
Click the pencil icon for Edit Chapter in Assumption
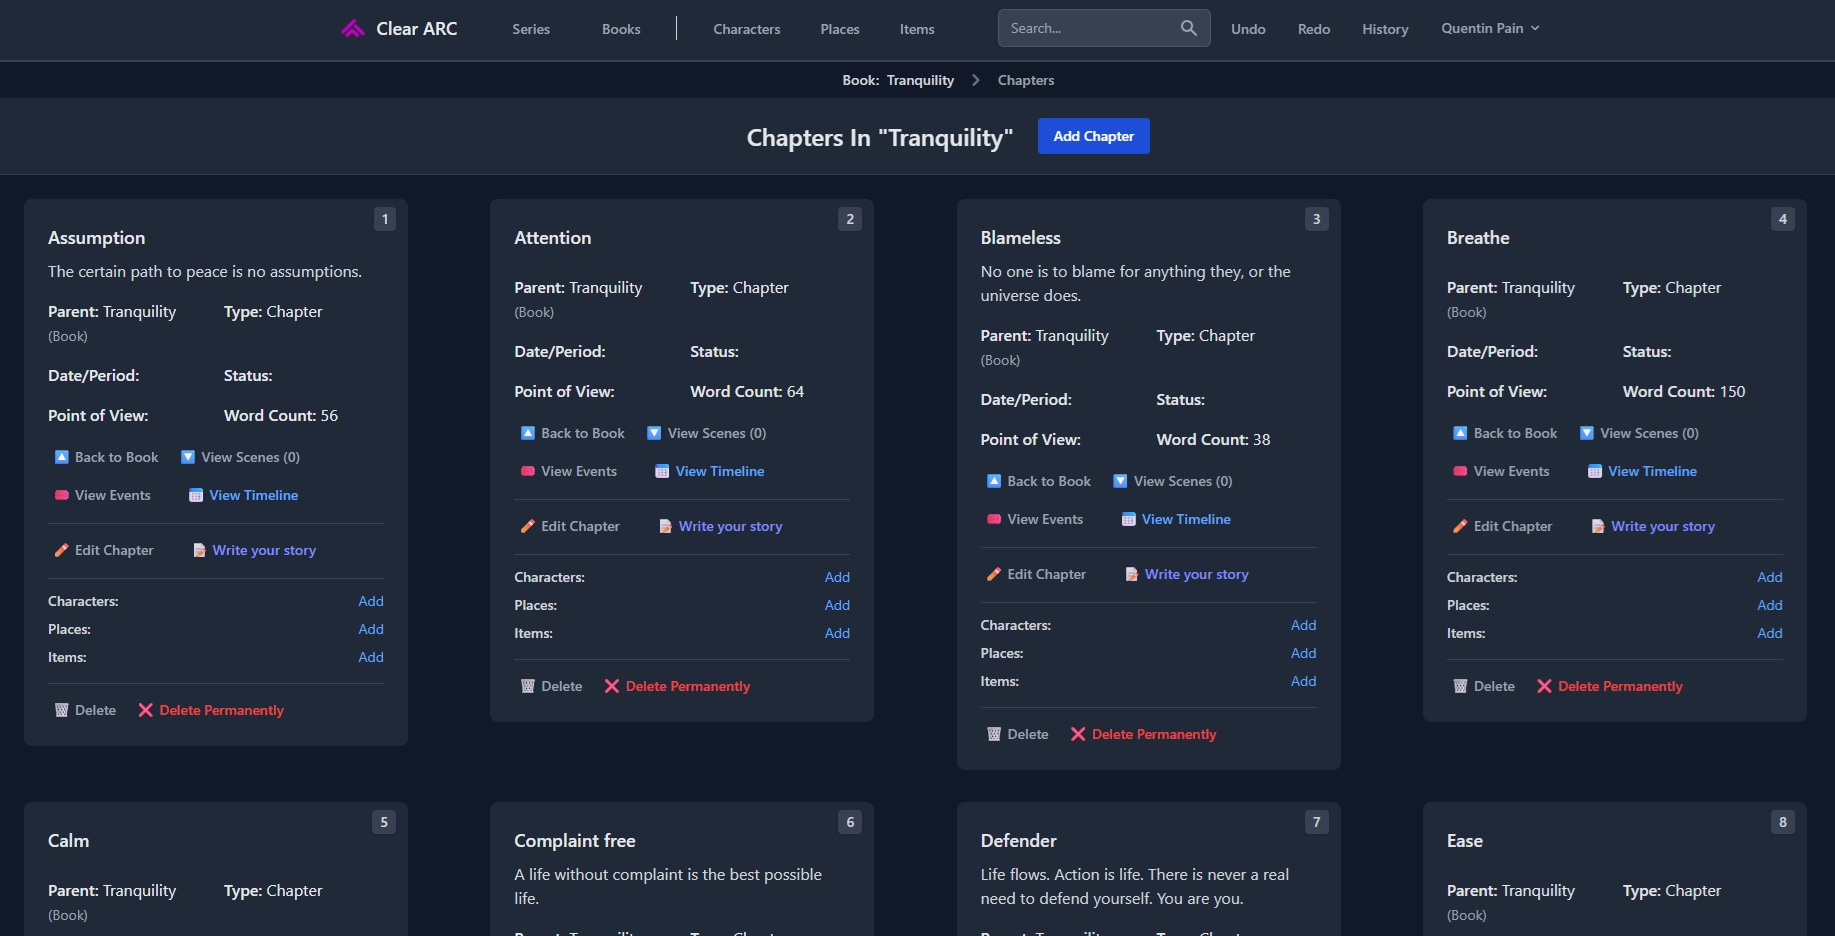click(62, 550)
